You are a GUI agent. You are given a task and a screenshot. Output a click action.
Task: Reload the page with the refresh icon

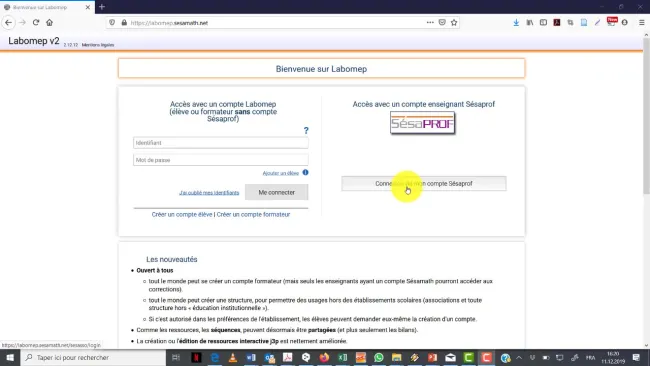(36, 22)
